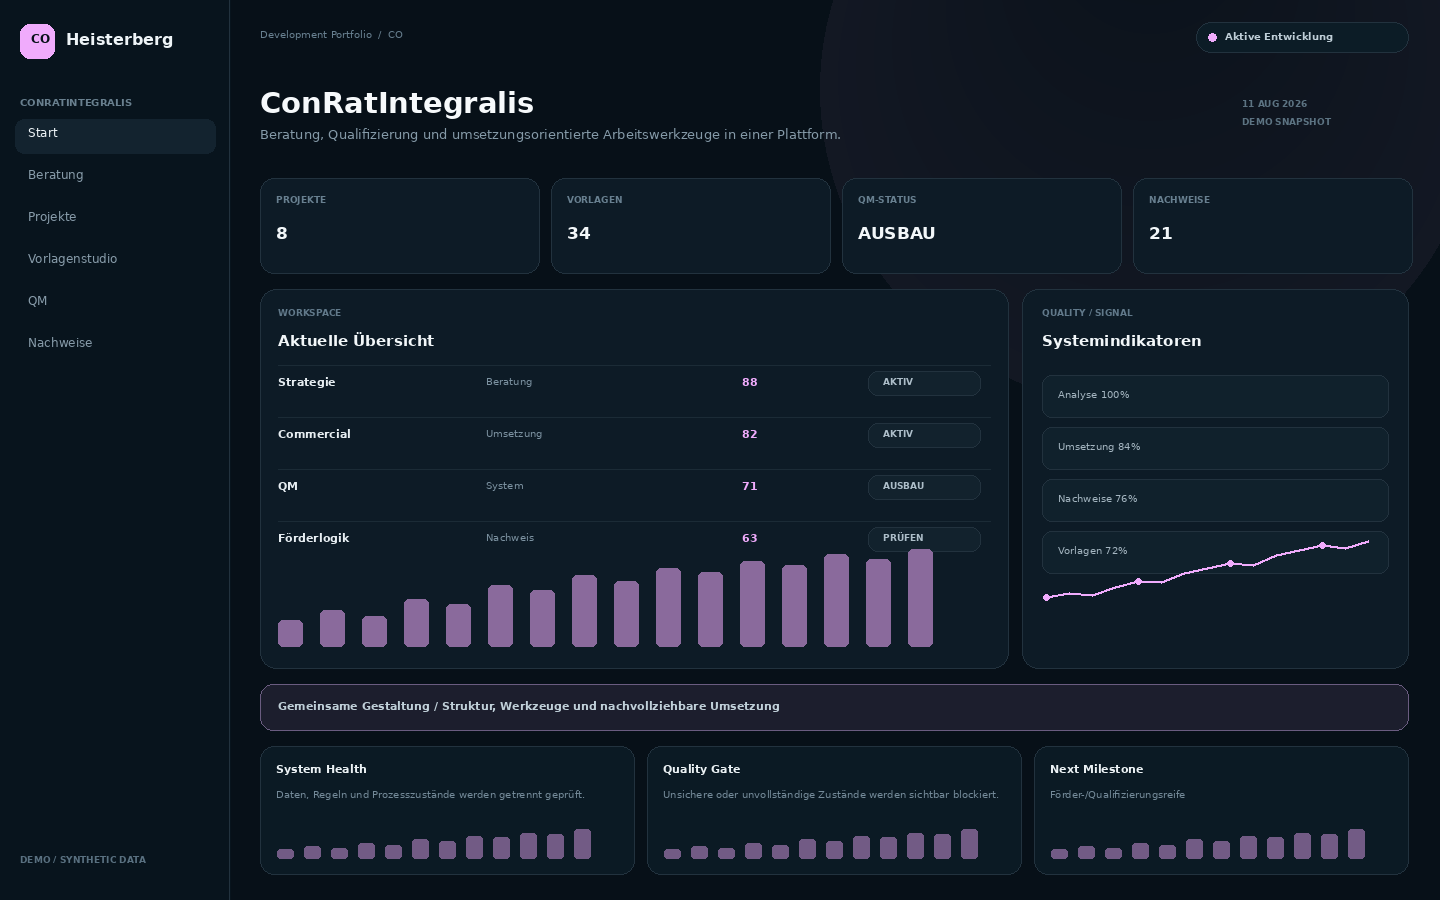The image size is (1440, 900).
Task: Click the score 82 in Commercial row
Action: coord(750,434)
